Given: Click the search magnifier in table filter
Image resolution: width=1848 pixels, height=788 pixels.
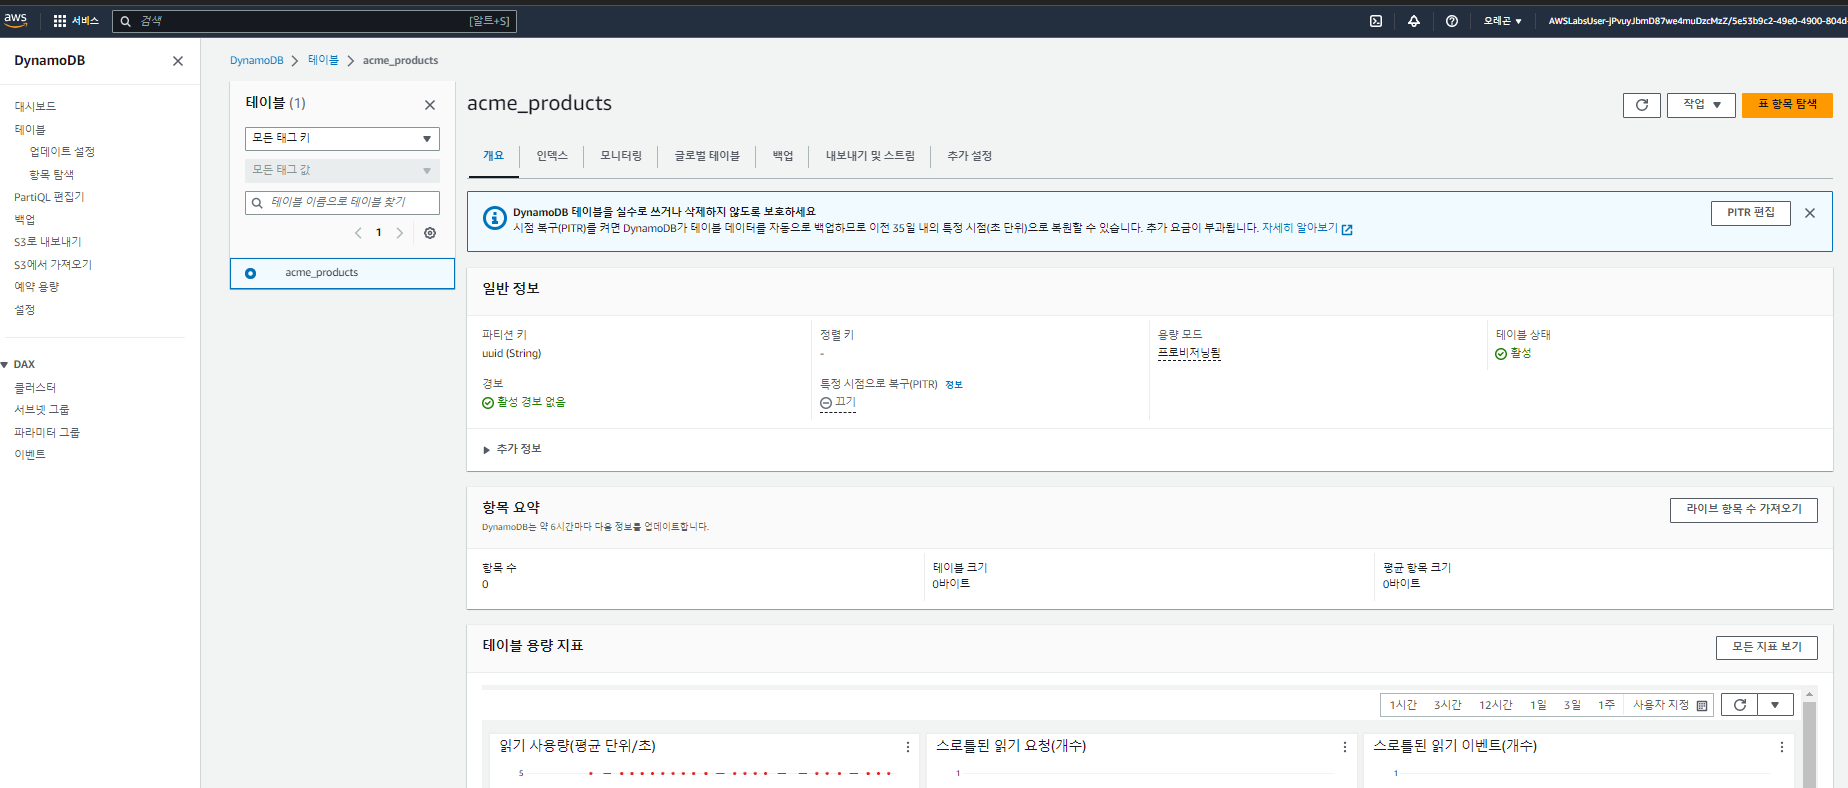Looking at the screenshot, I should 257,203.
